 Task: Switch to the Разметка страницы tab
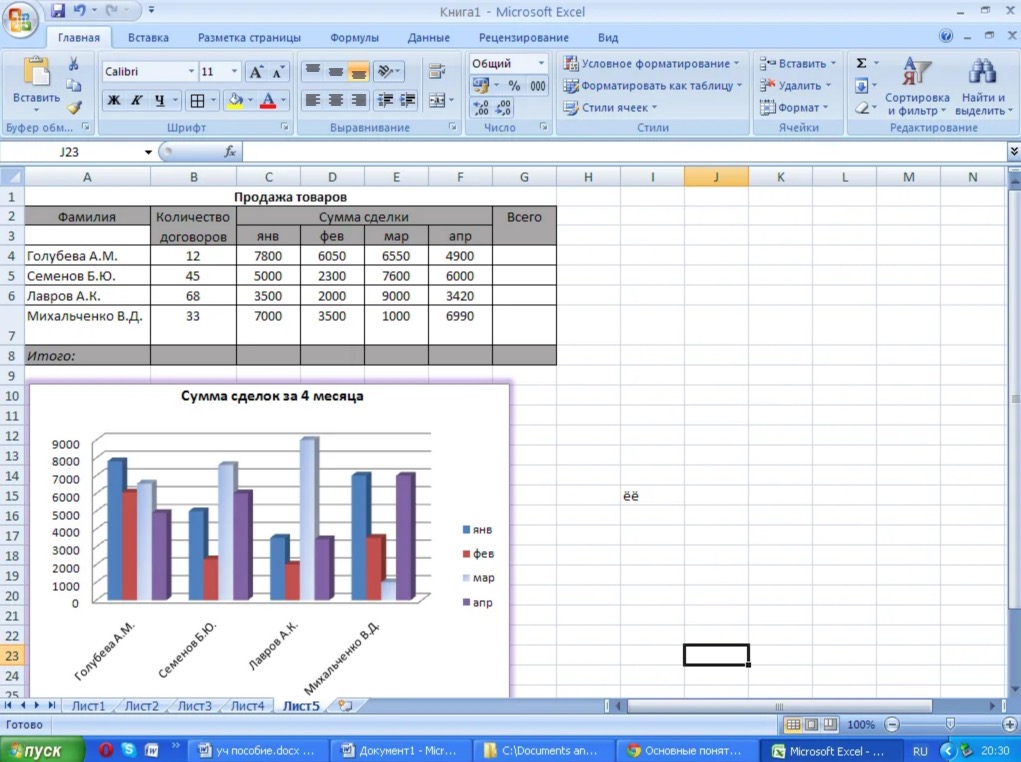coord(249,38)
